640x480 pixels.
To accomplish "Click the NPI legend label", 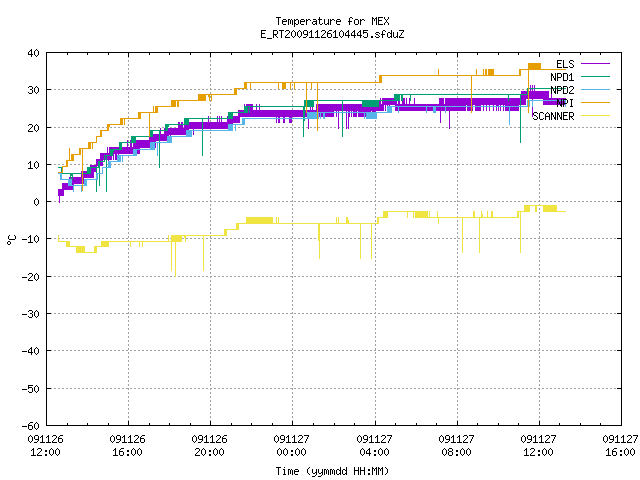I will tap(565, 103).
